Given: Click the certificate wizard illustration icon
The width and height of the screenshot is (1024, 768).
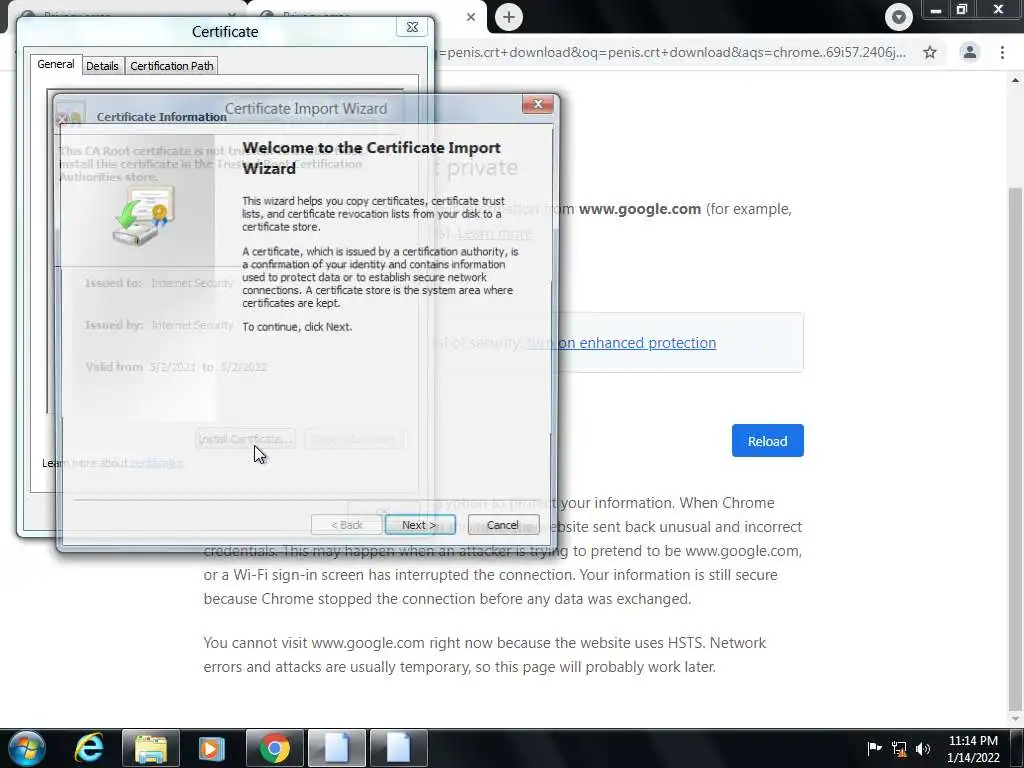Looking at the screenshot, I should coord(144,216).
